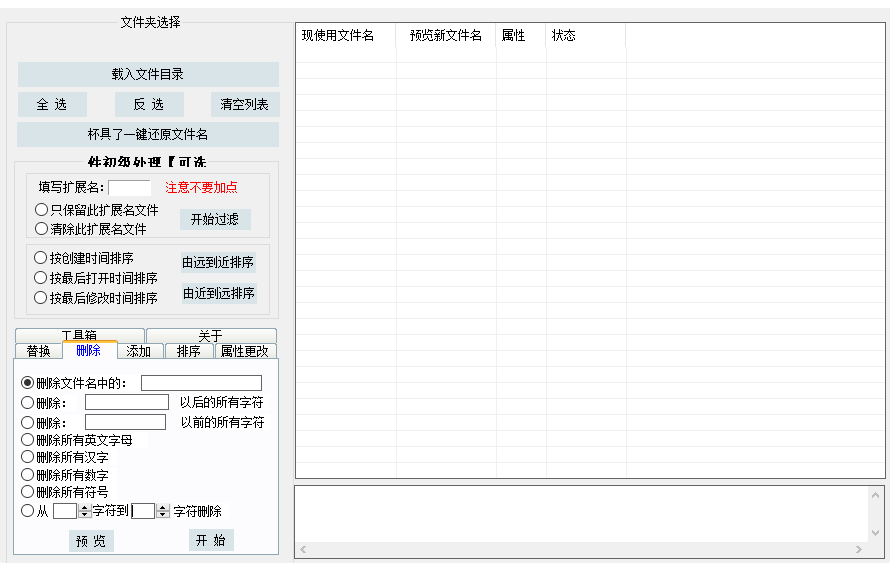Click the start character number field after 从
This screenshot has width=890, height=563.
(65, 511)
